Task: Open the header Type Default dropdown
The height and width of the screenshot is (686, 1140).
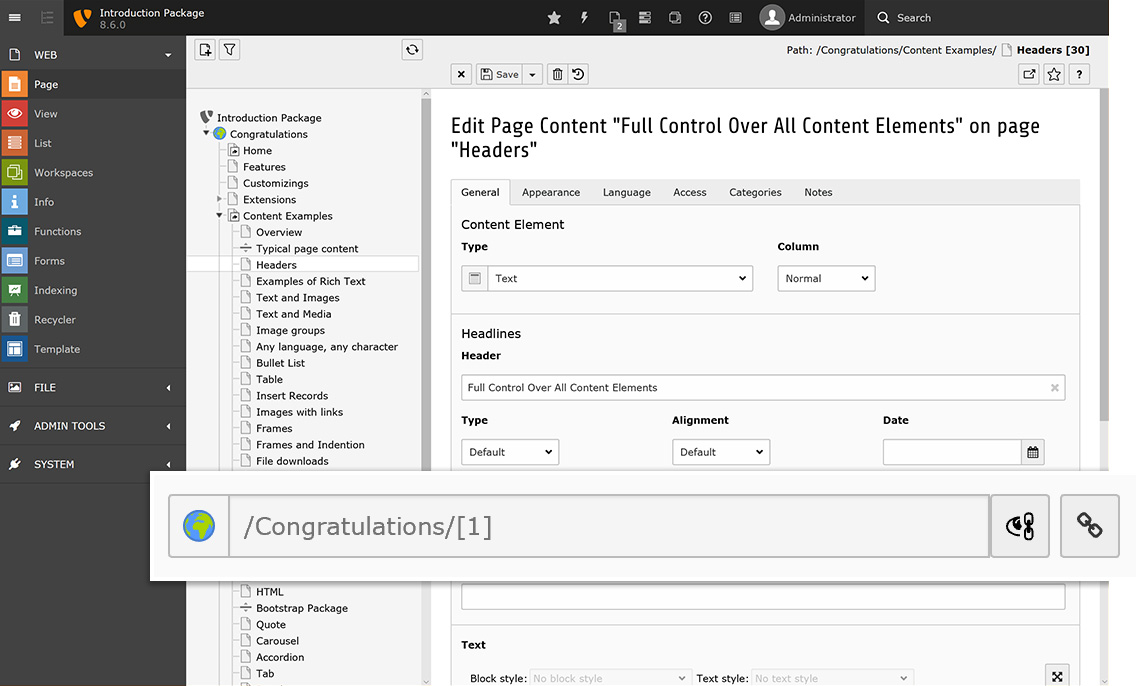Action: [510, 452]
